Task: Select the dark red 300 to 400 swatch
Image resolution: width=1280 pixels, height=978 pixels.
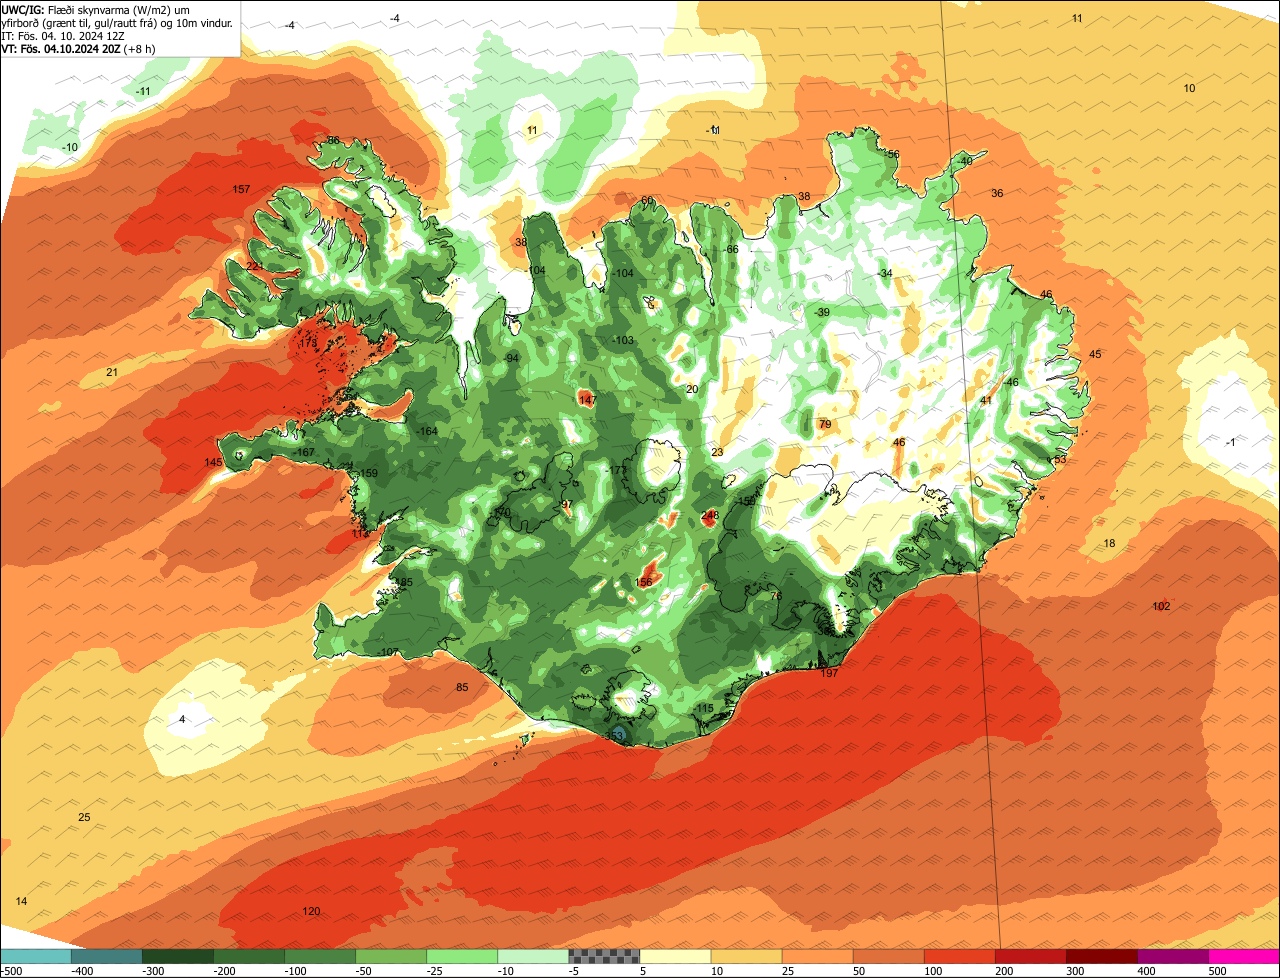Action: click(x=1101, y=956)
